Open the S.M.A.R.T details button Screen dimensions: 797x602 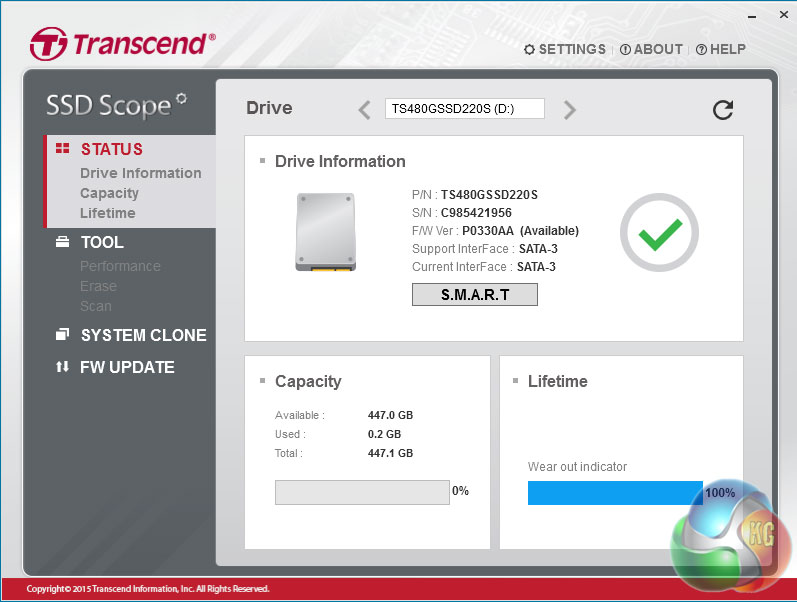475,294
